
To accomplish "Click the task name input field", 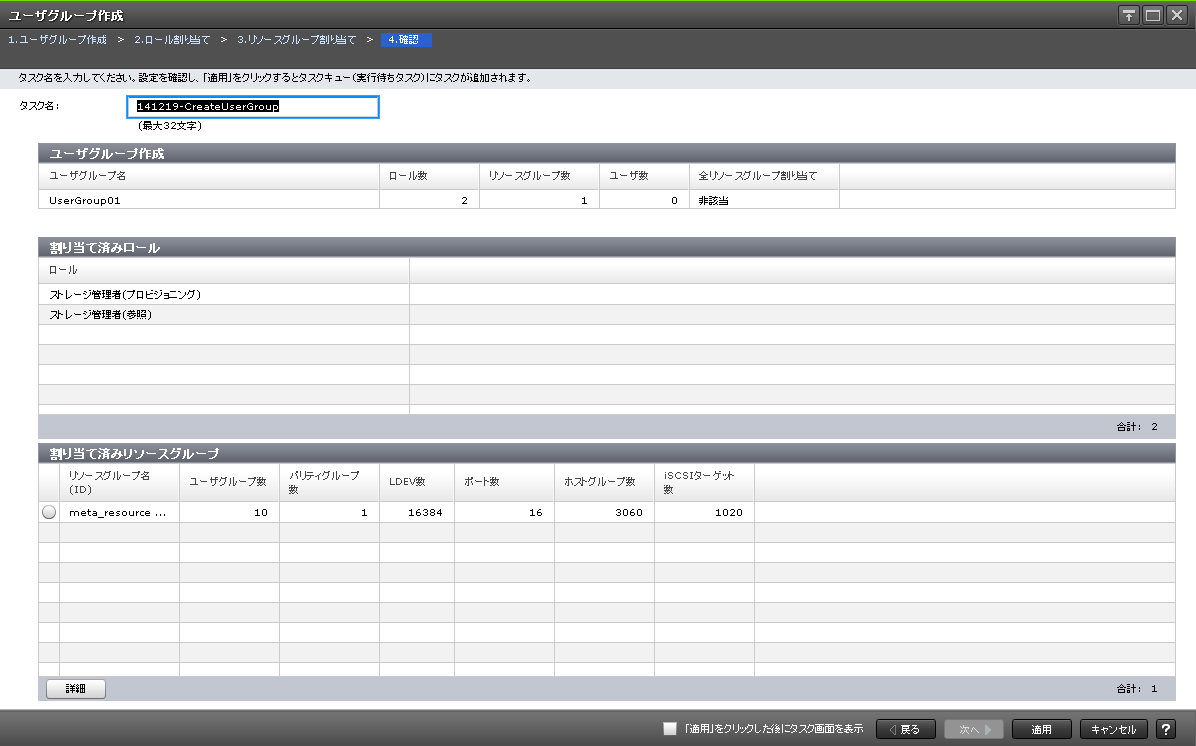I will [253, 107].
